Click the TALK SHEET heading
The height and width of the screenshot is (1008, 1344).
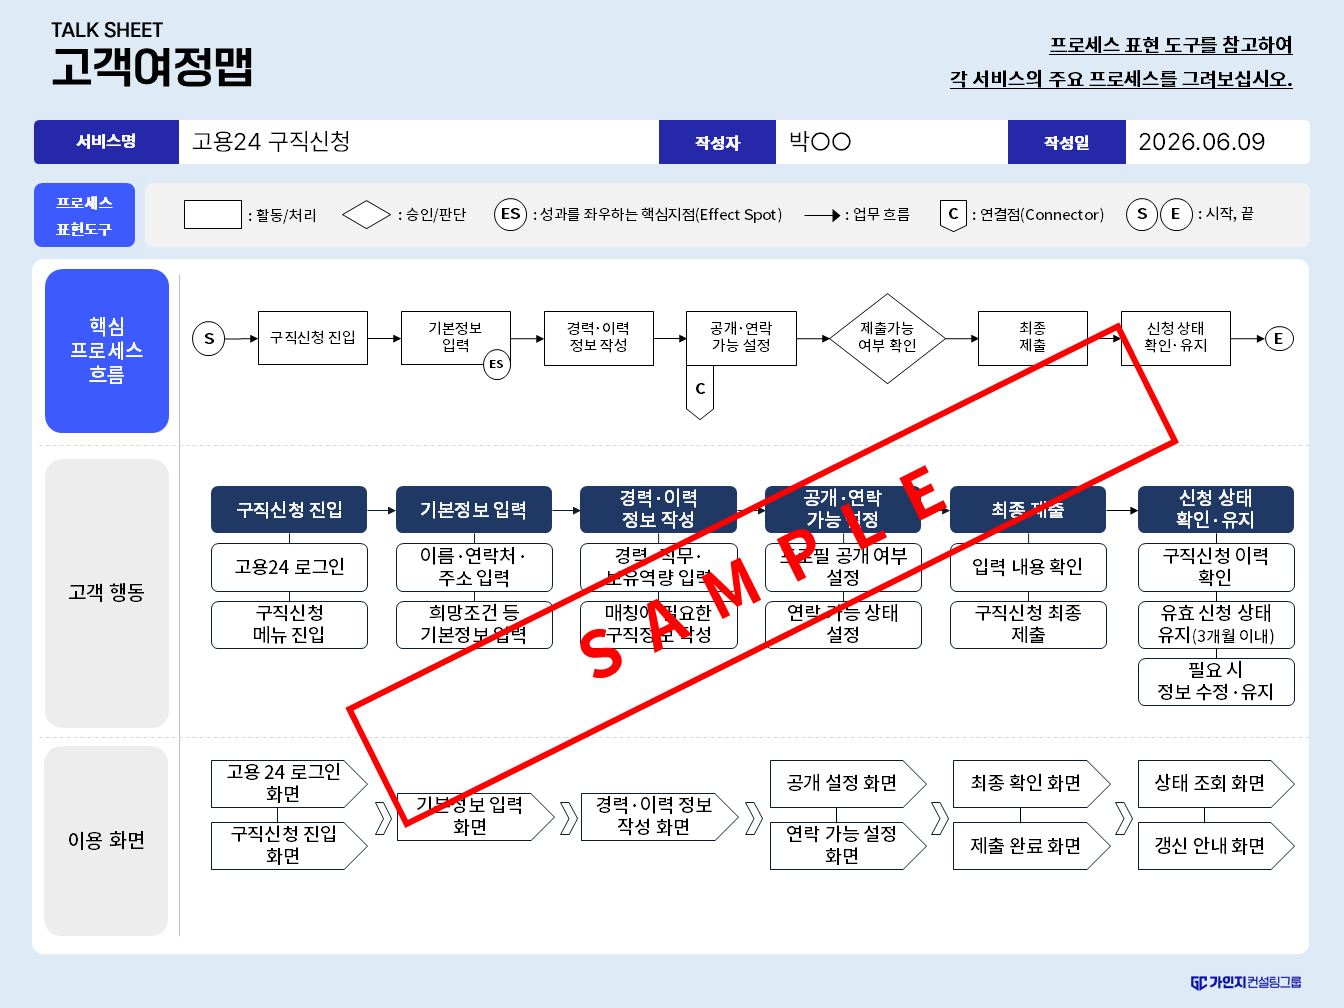tap(107, 30)
